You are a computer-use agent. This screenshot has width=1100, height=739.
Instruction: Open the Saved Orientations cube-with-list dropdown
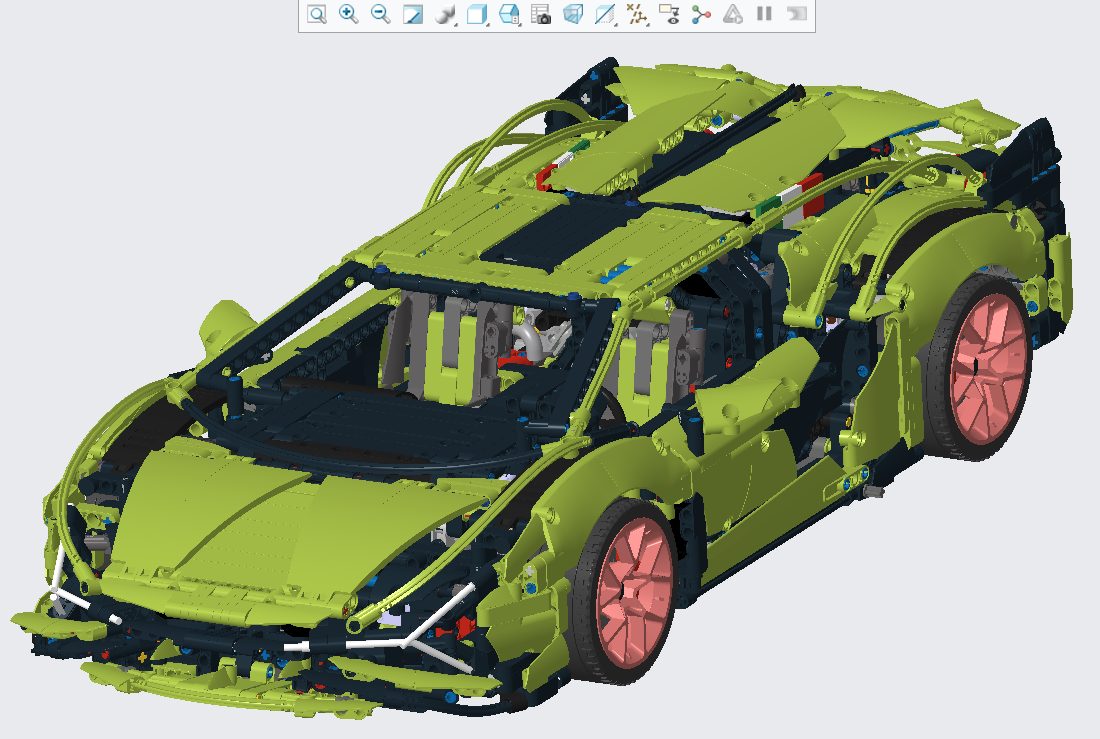tap(509, 14)
